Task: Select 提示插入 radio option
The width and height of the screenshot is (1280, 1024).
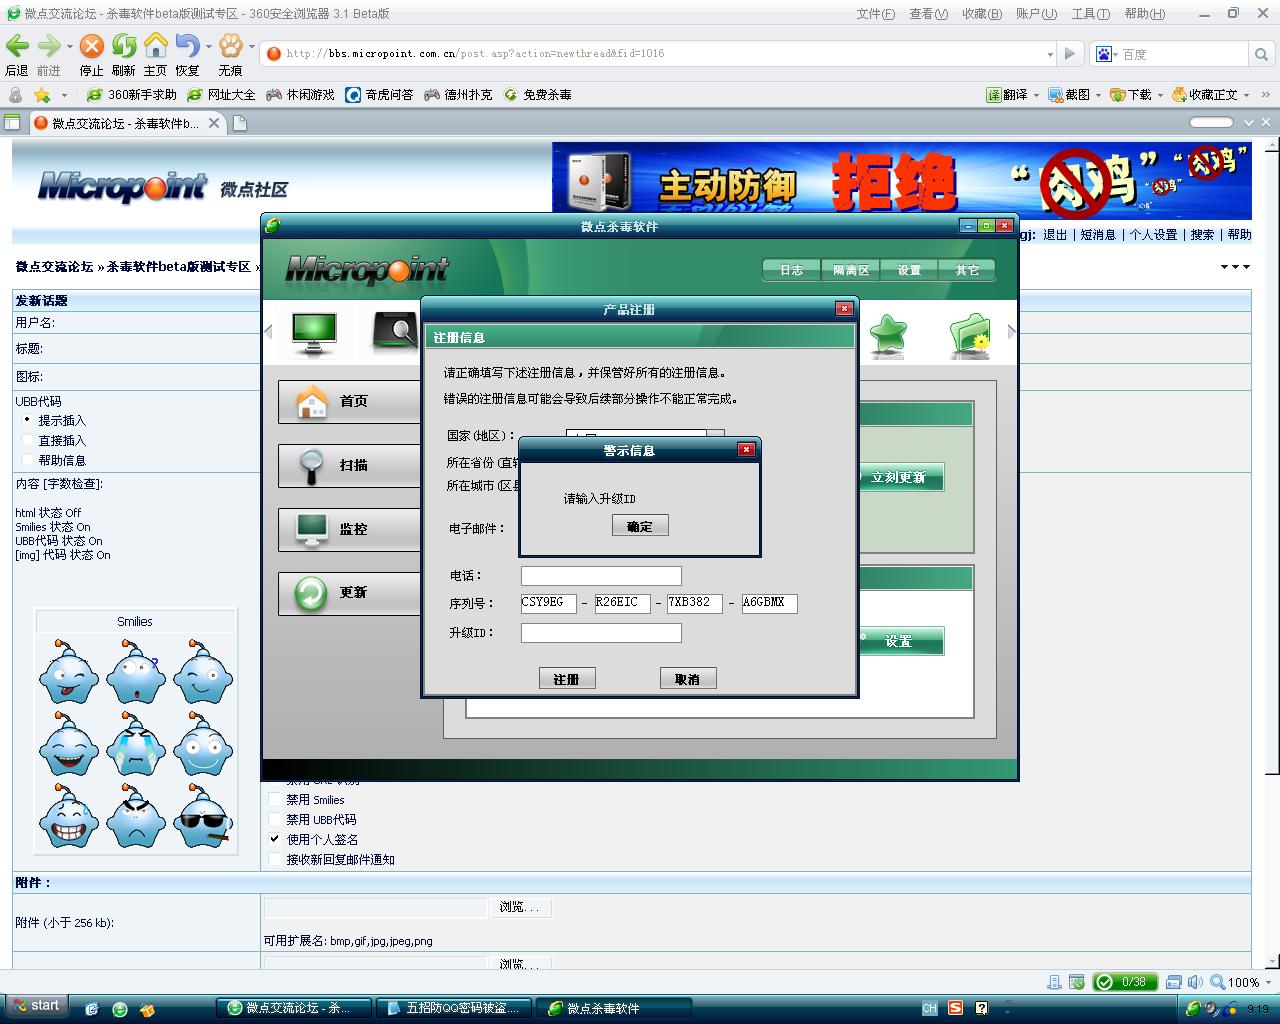Action: [27, 420]
